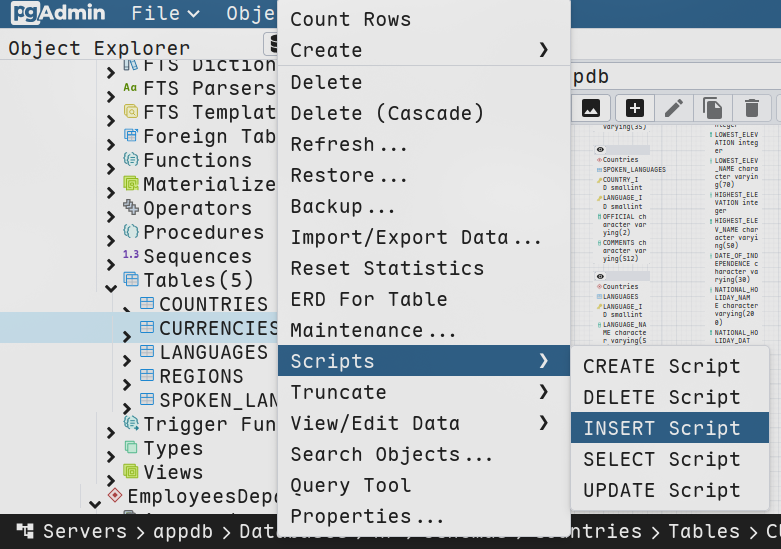Click the clone table icon in ERD toolbar
Image resolution: width=781 pixels, height=549 pixels.
click(713, 108)
